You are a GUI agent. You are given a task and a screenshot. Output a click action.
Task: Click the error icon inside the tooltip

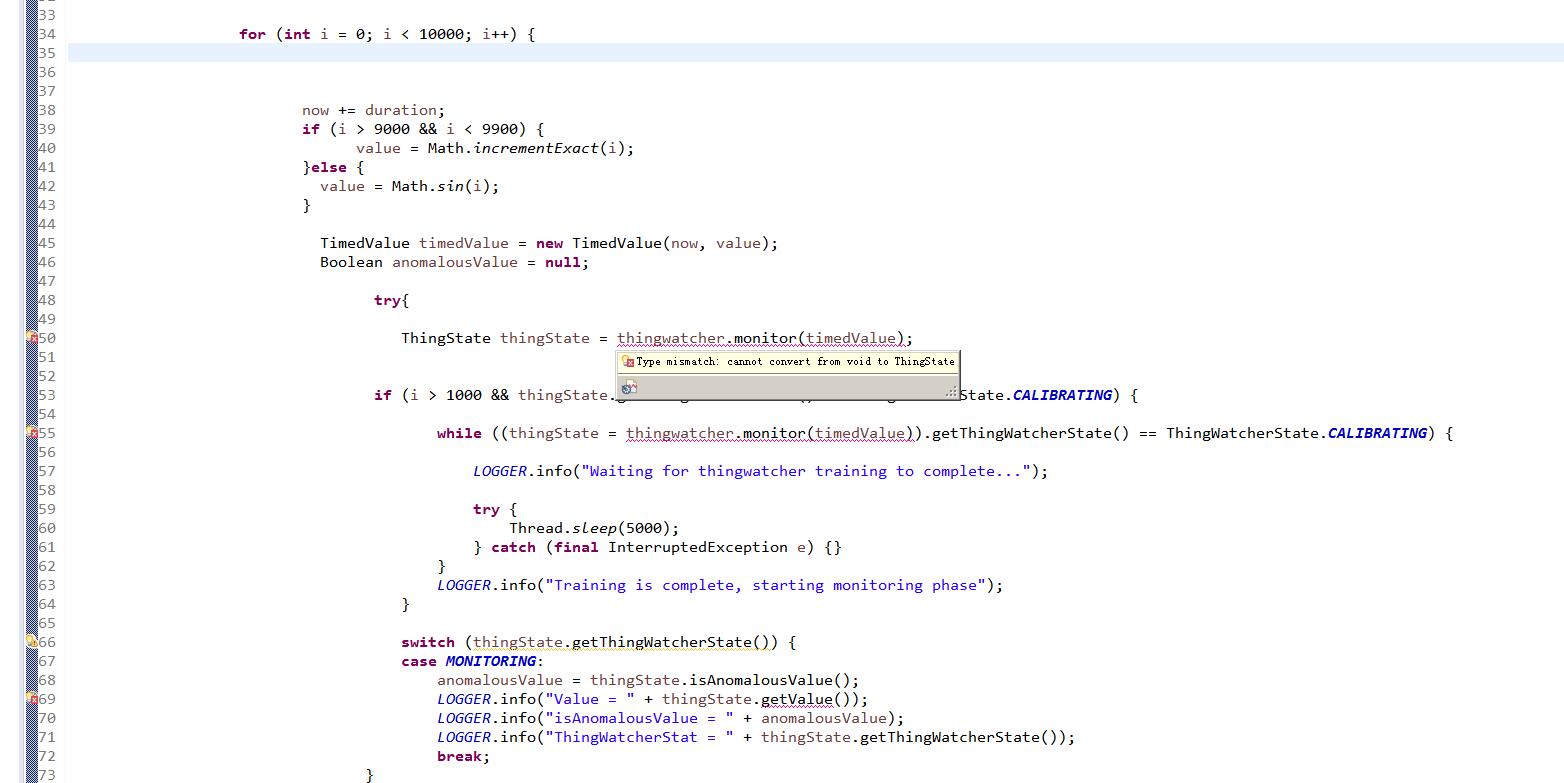click(628, 362)
